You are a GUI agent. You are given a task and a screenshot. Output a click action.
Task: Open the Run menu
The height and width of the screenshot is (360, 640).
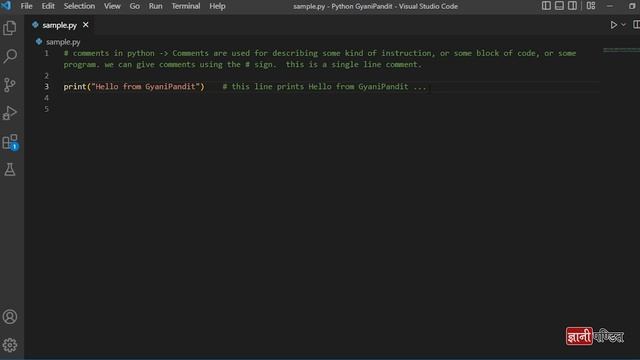[155, 6]
